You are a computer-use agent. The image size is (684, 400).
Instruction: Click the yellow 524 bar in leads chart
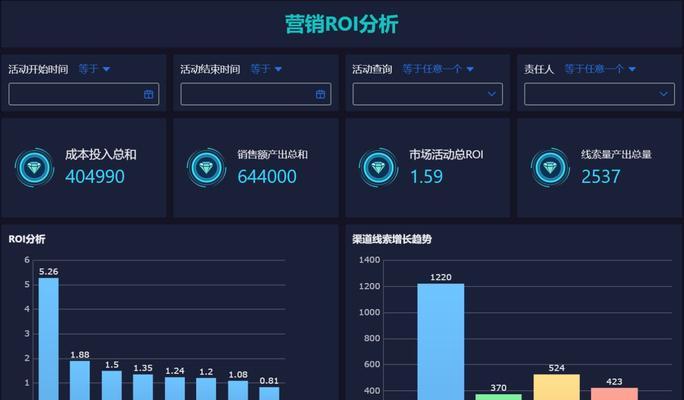(557, 387)
